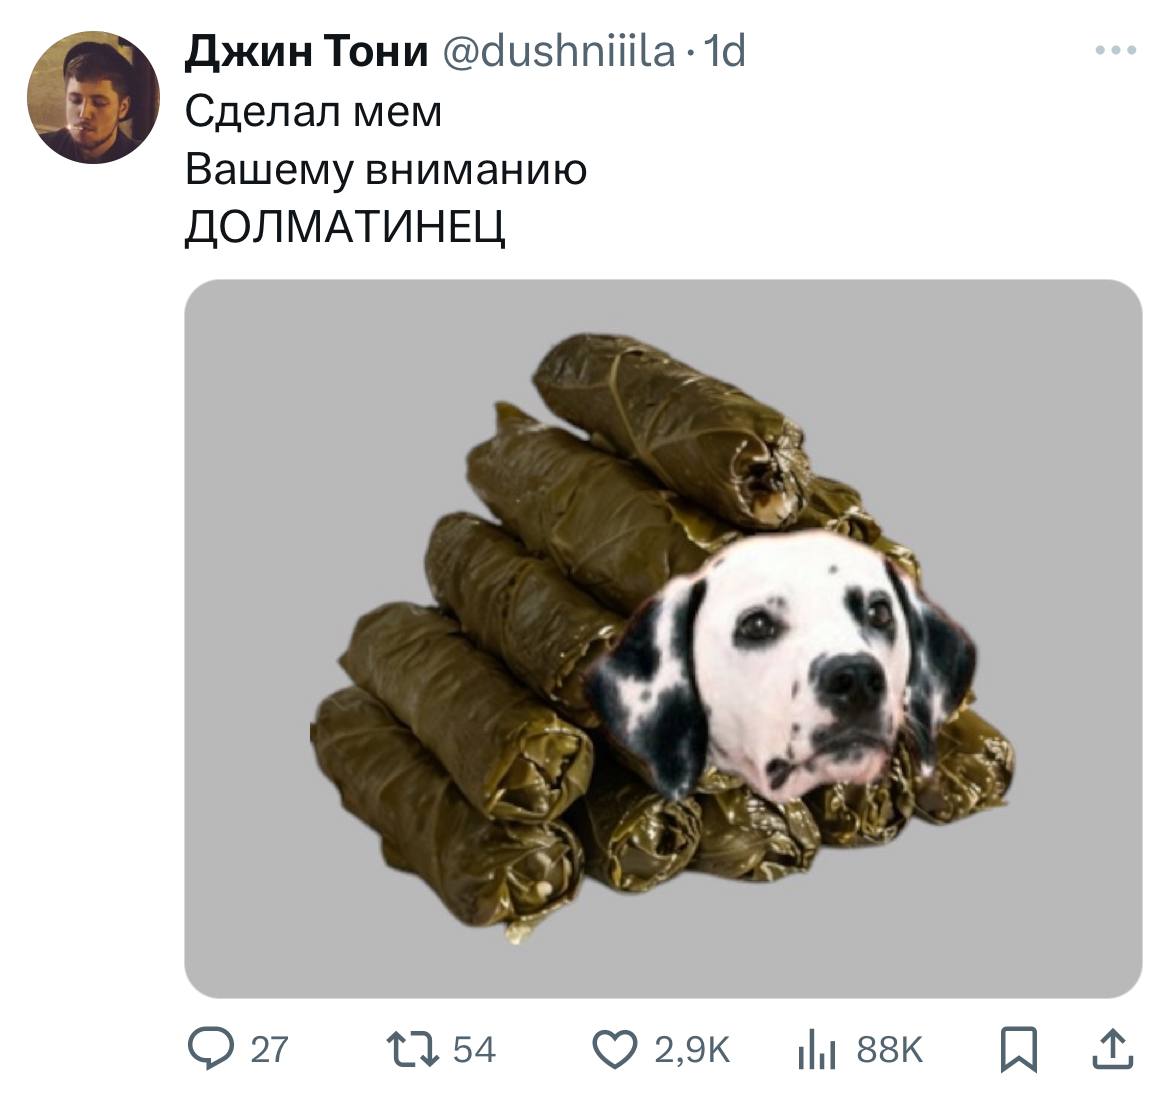1170x1098 pixels.
Task: Click the retweet count 54
Action: (x=475, y=1050)
